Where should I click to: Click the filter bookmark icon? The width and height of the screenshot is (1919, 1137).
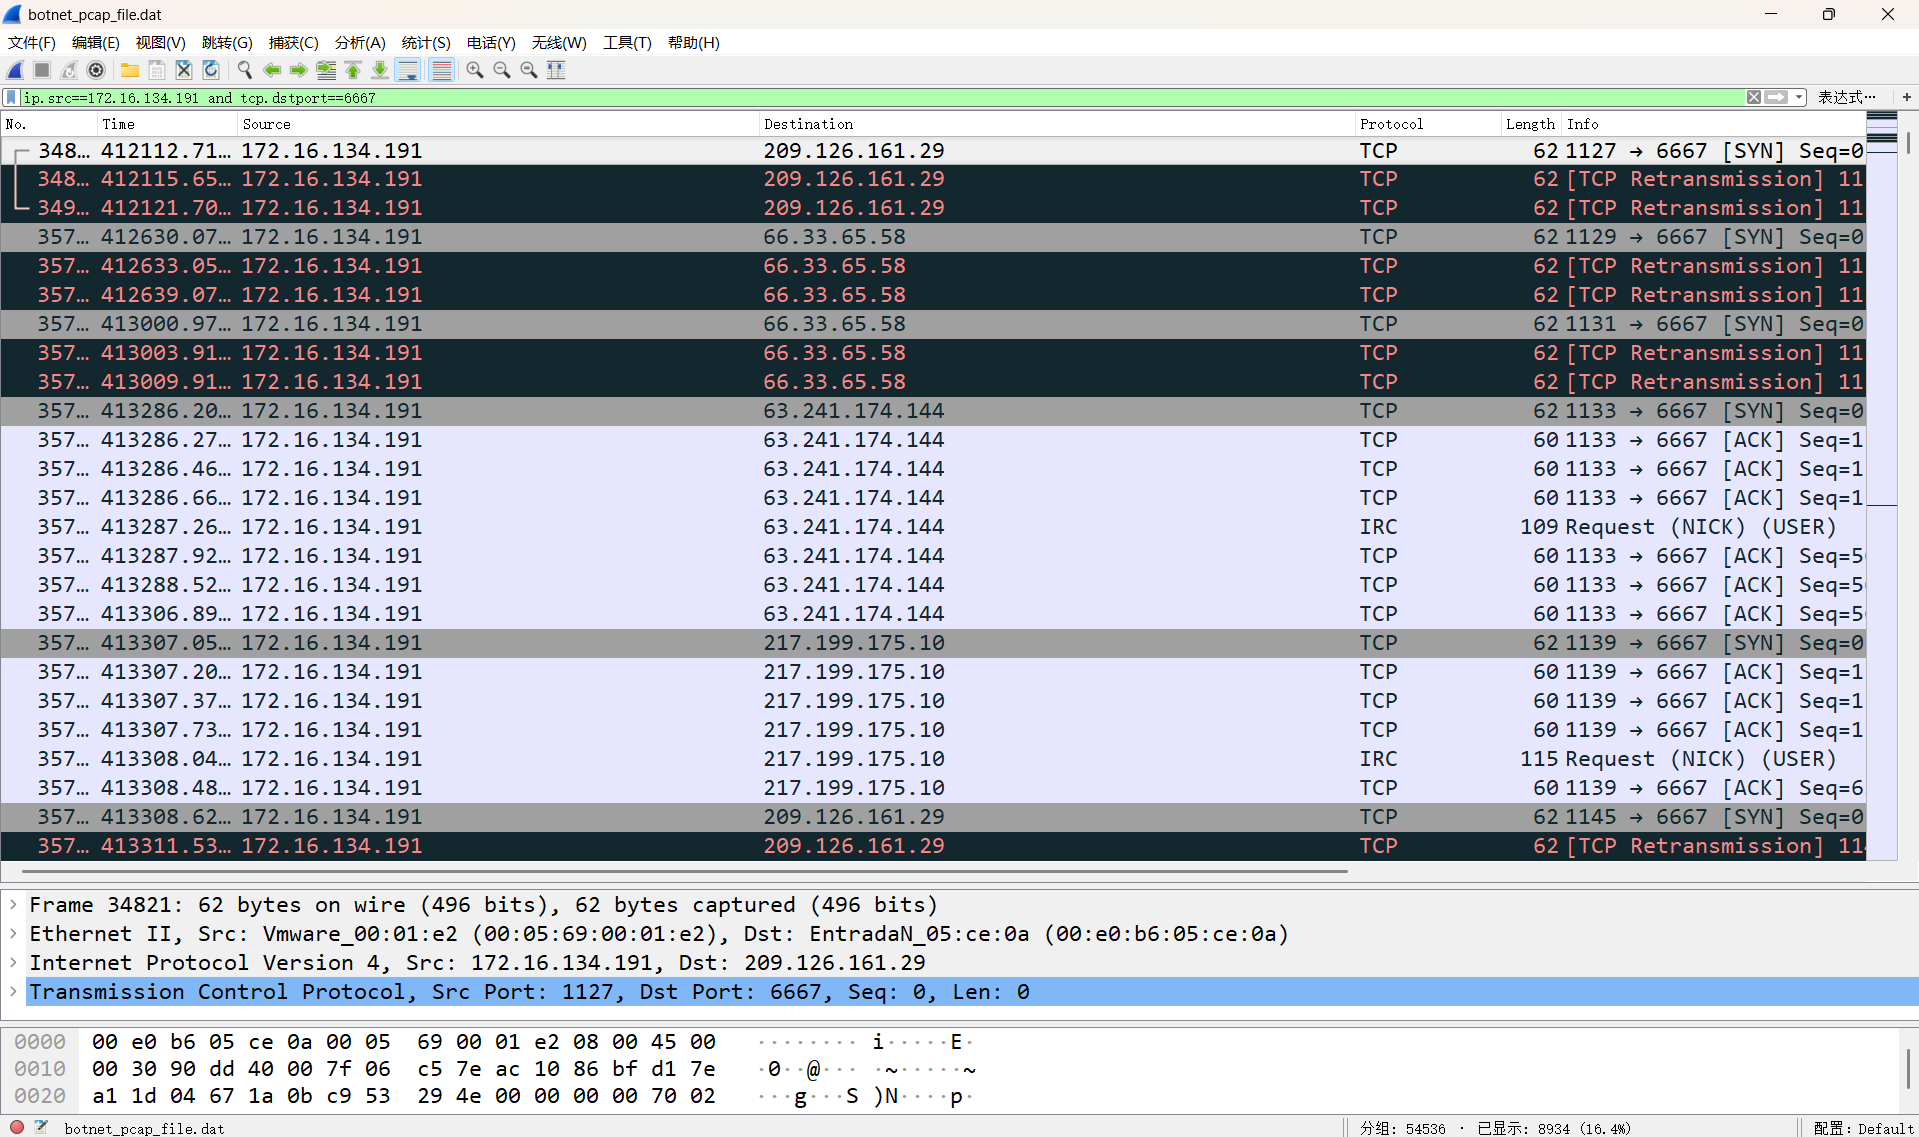[11, 98]
